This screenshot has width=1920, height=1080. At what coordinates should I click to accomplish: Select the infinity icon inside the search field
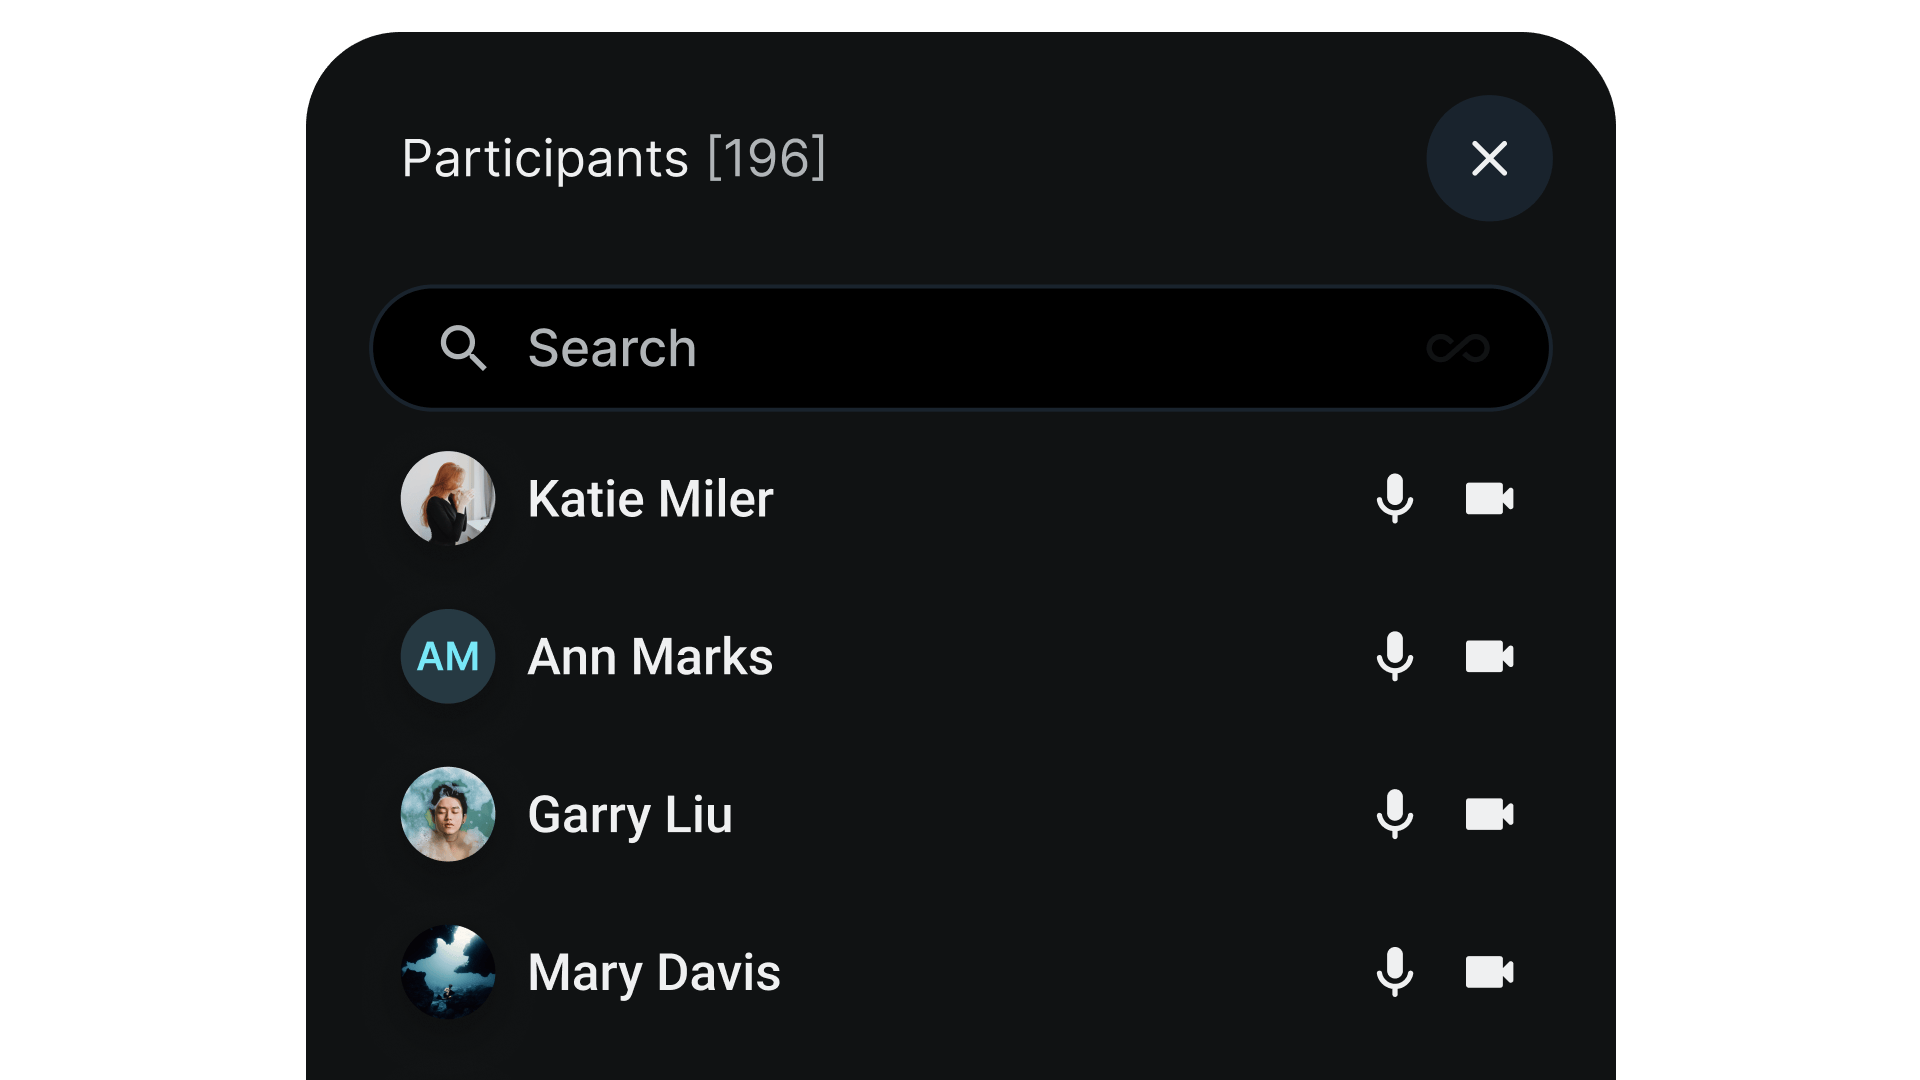click(1459, 348)
